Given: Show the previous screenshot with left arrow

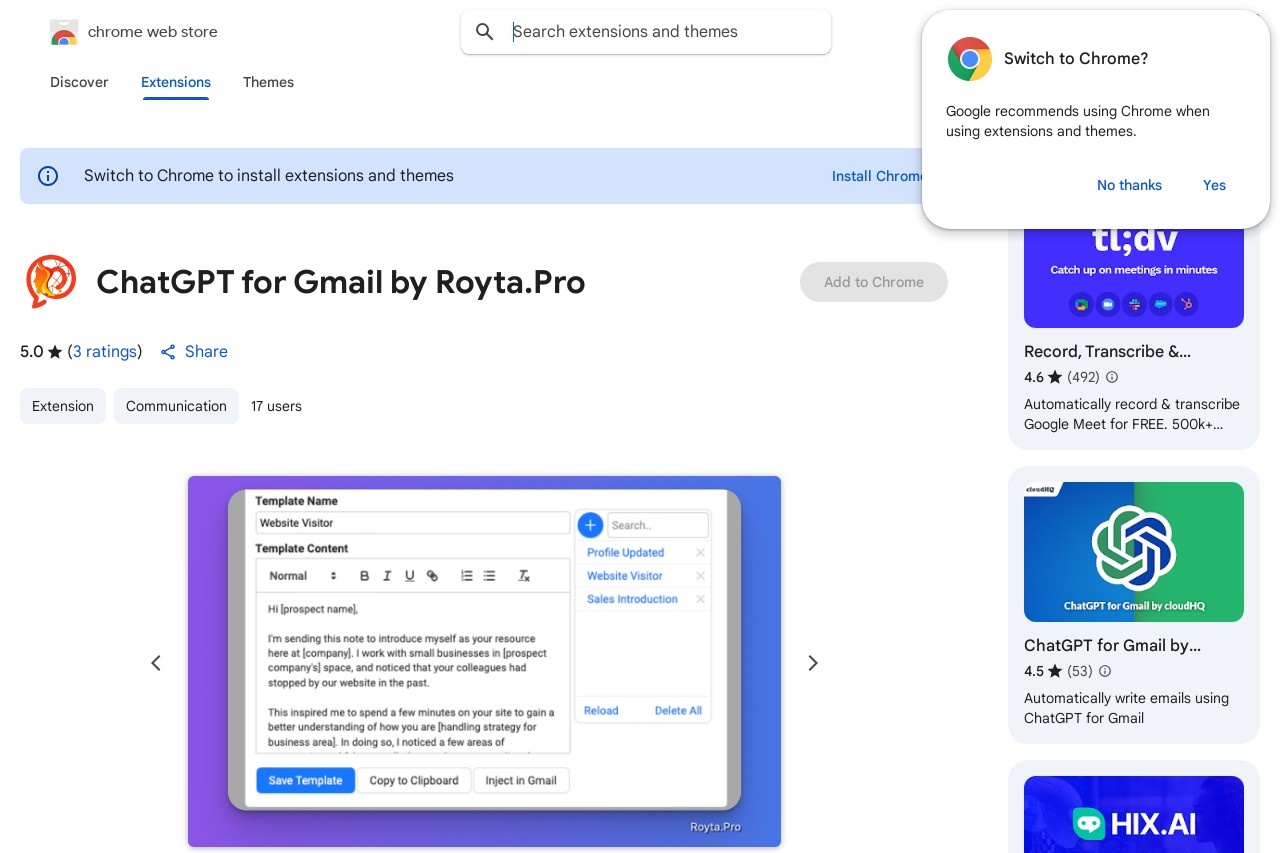Looking at the screenshot, I should pos(156,663).
